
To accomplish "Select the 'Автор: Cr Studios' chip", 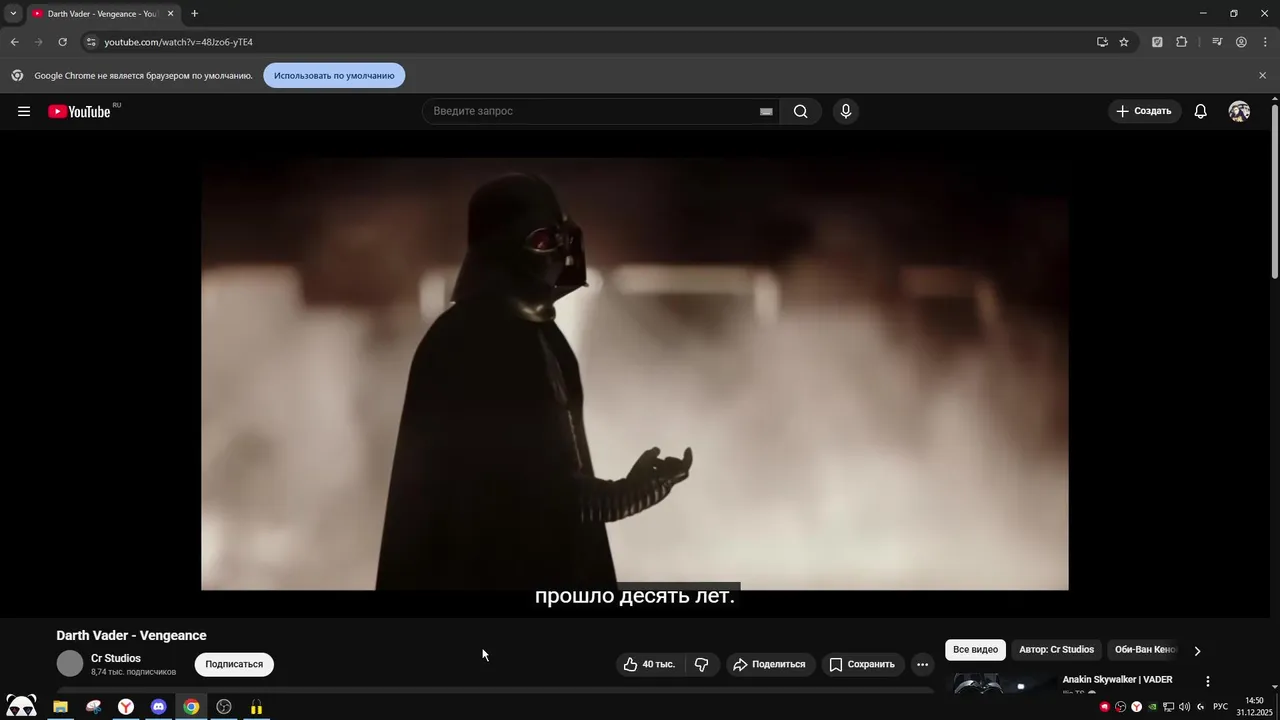I will coord(1056,650).
